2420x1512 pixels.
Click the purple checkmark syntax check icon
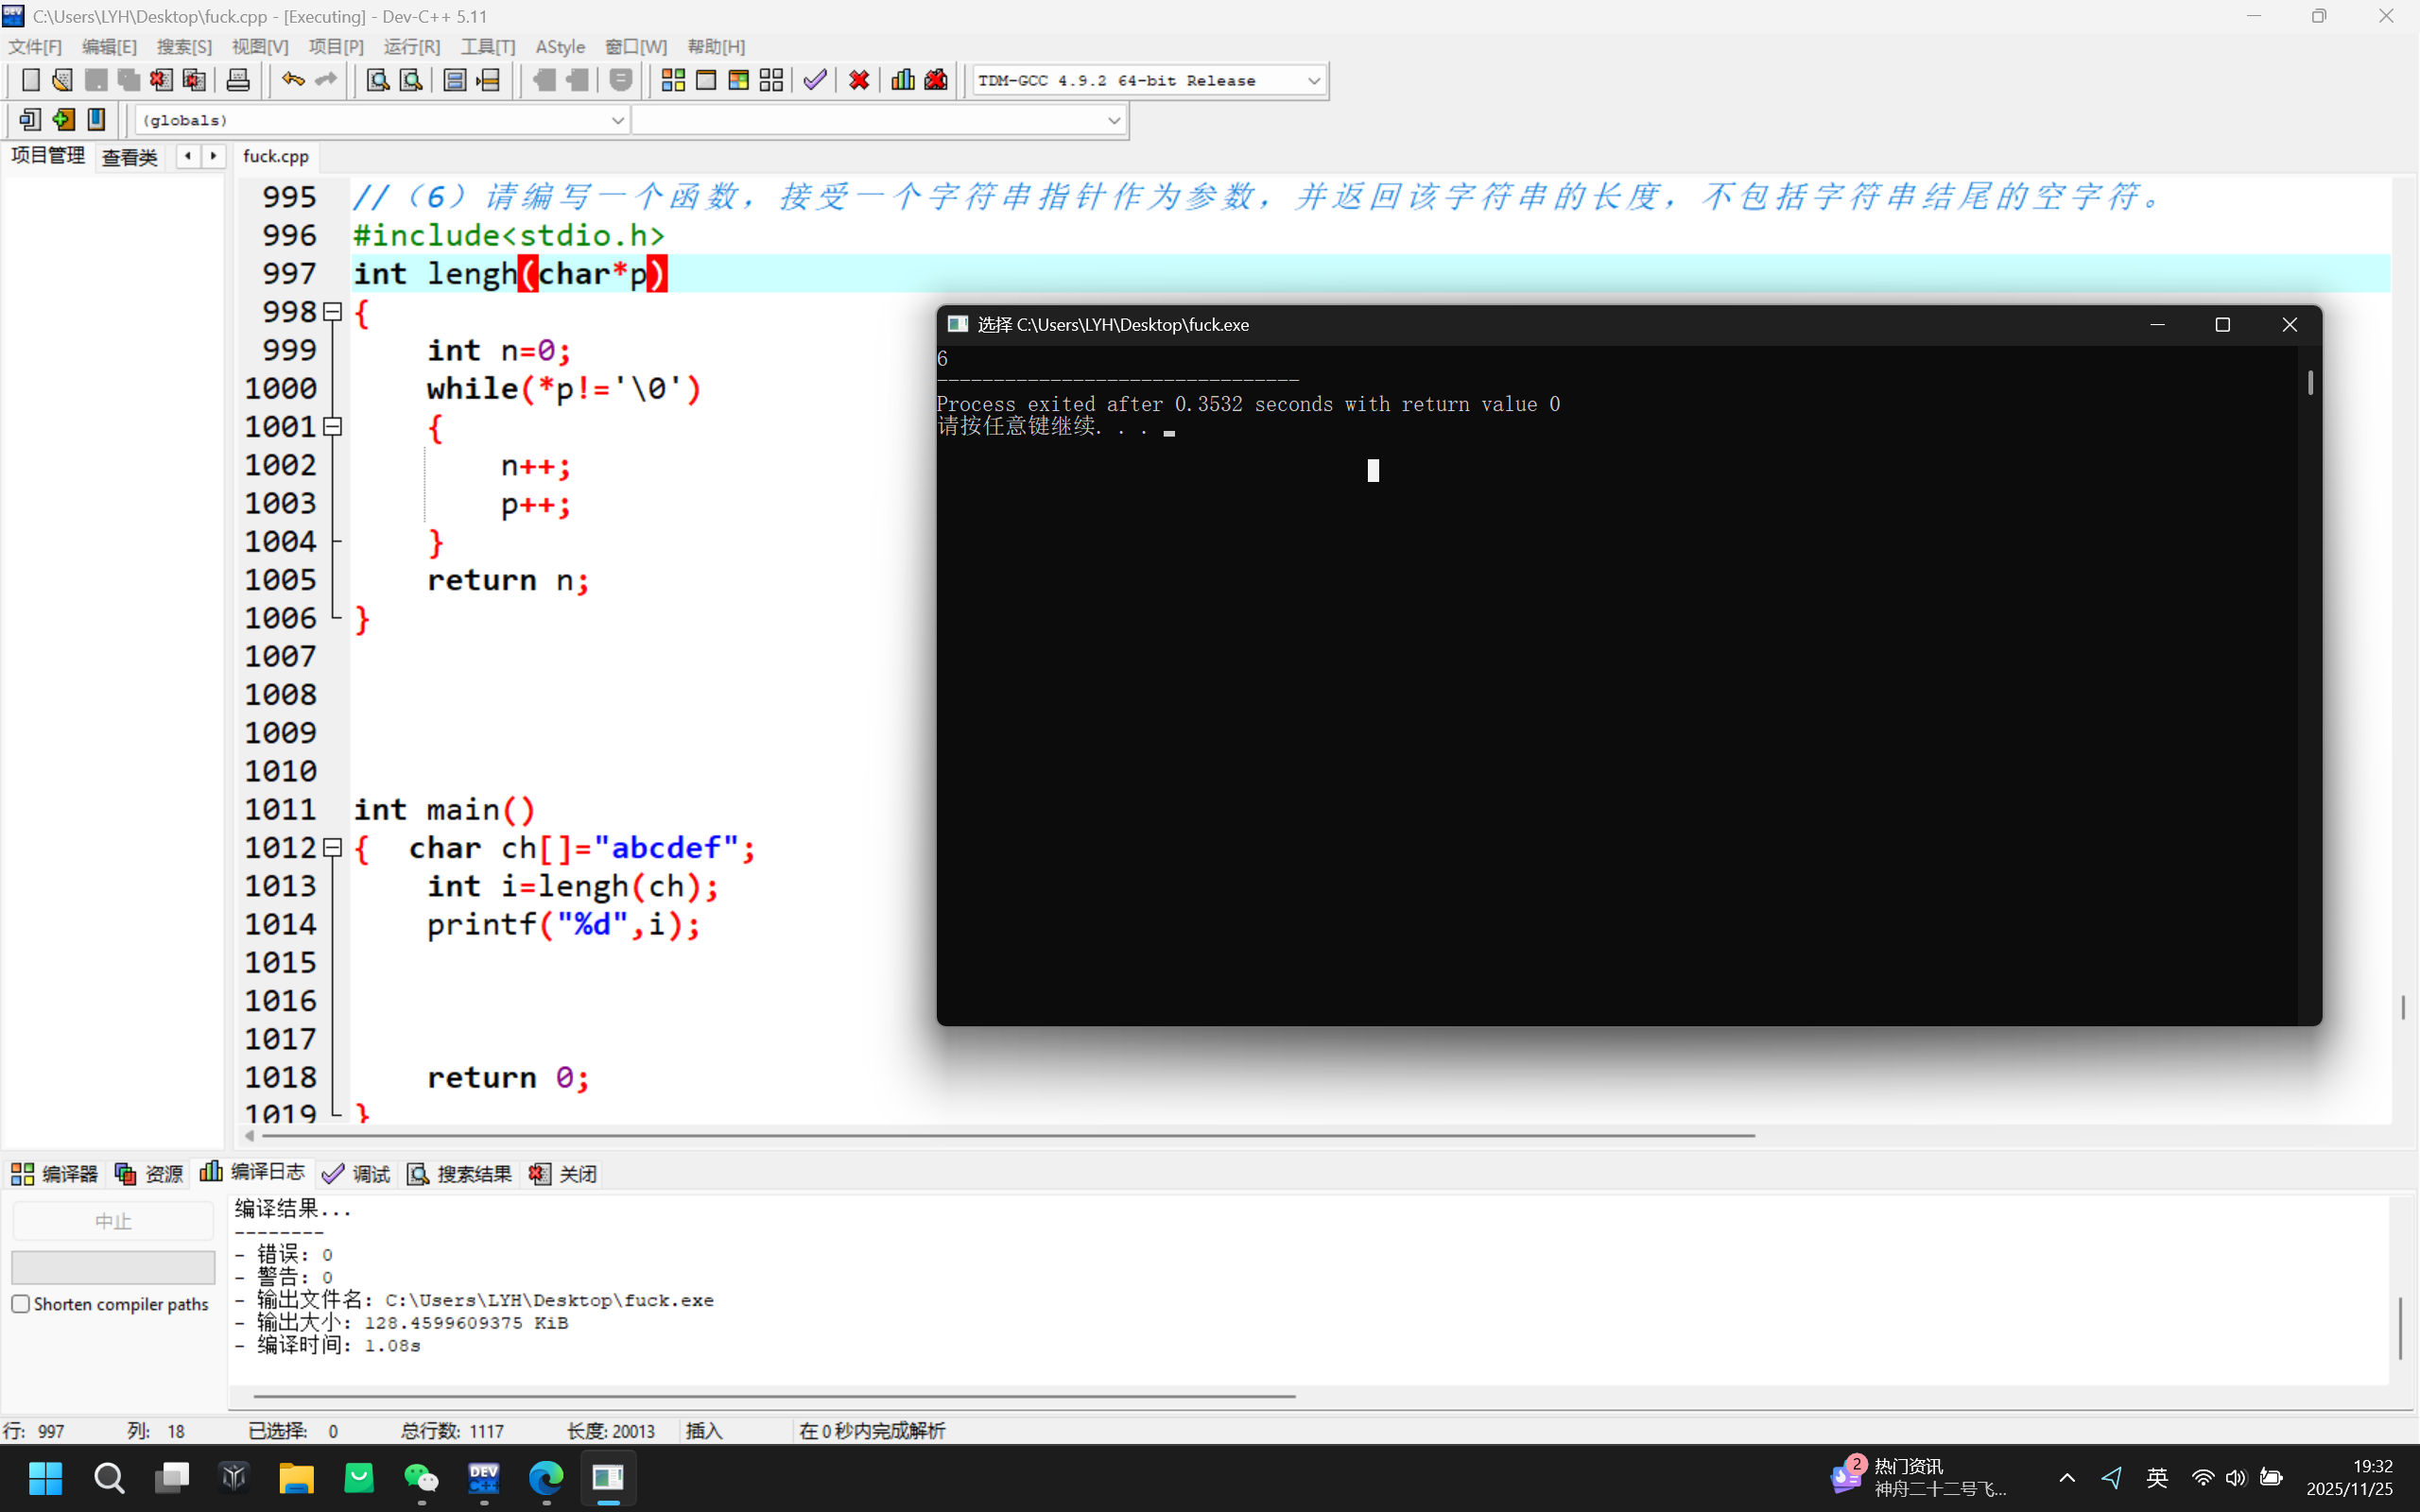tap(815, 80)
